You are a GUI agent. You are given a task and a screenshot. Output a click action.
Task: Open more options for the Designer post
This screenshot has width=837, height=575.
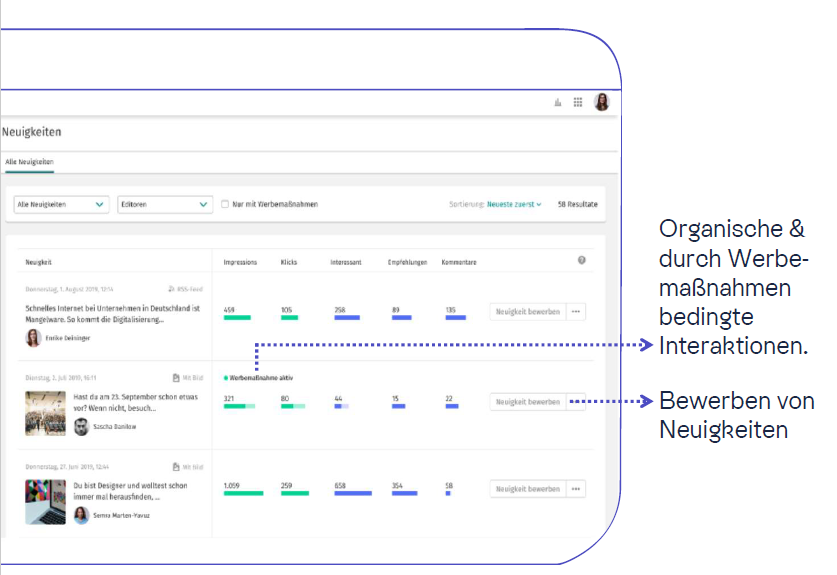(576, 489)
